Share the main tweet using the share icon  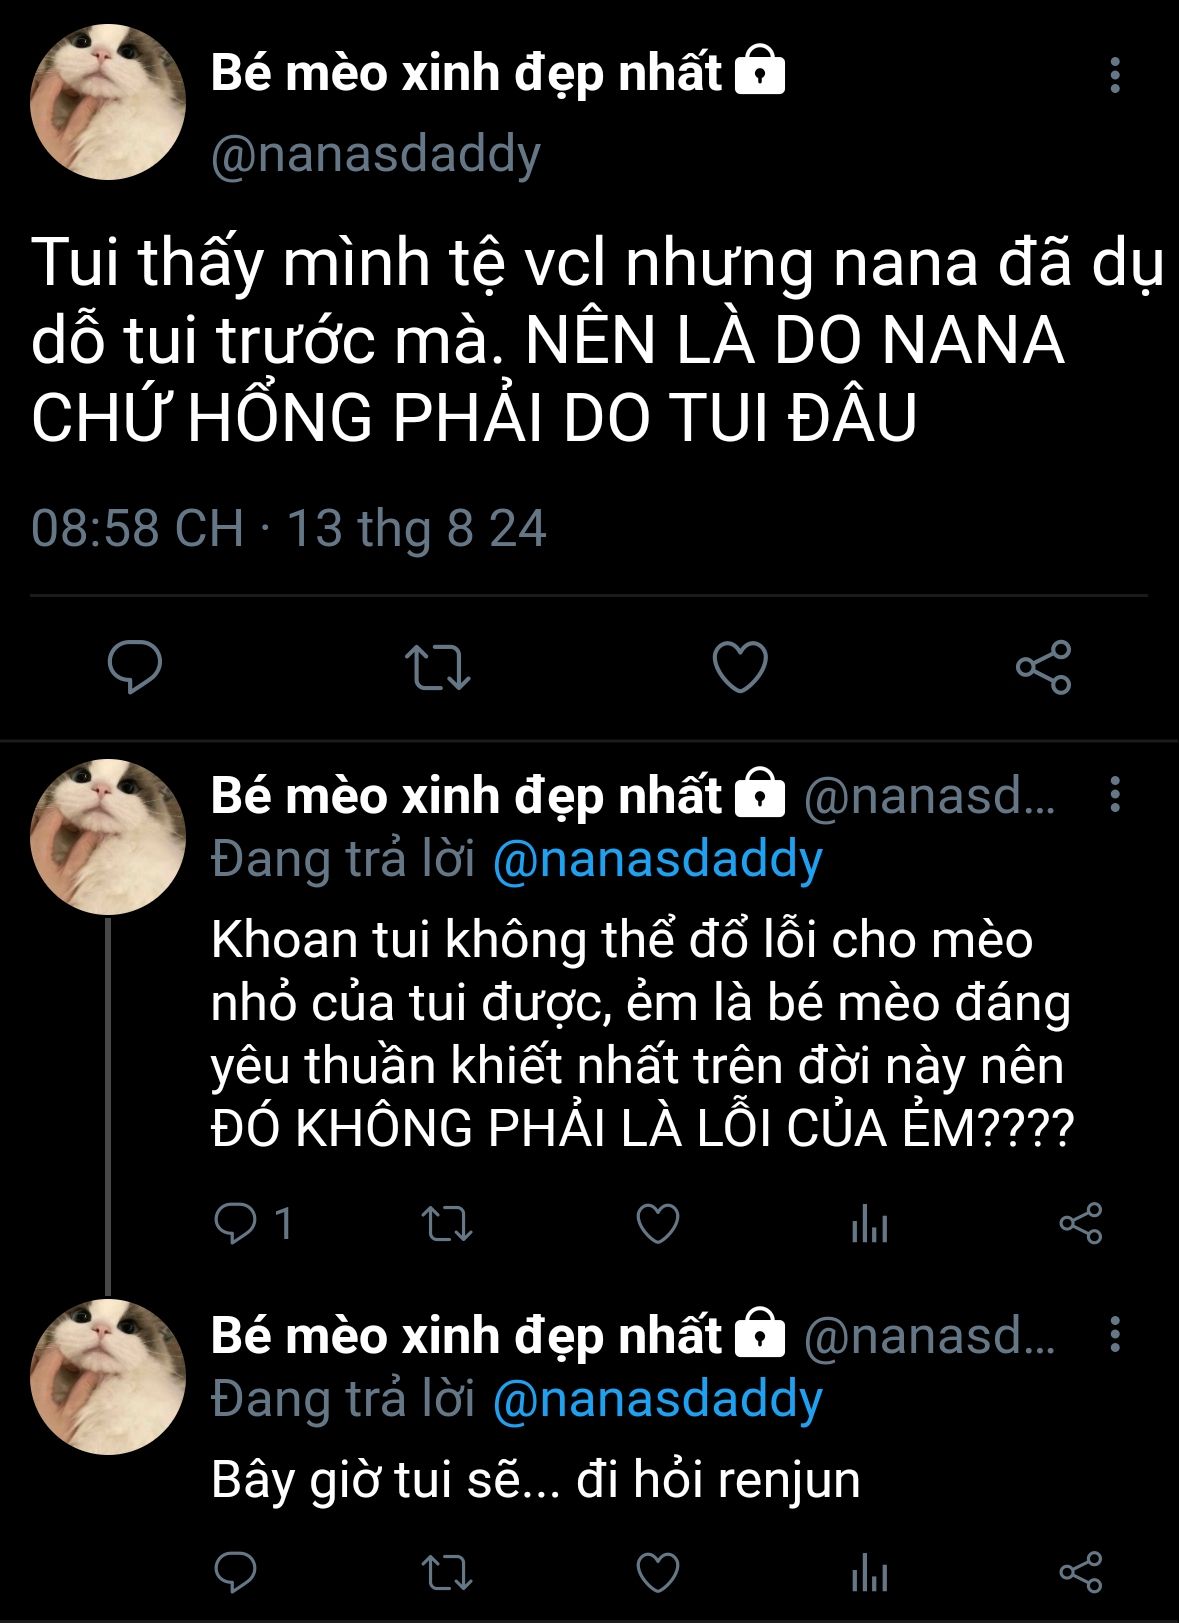[1044, 667]
